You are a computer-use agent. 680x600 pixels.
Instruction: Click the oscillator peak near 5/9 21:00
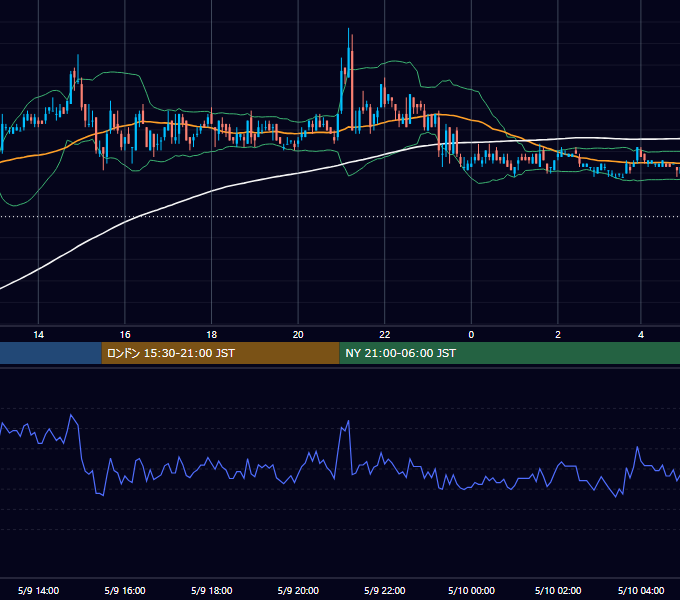[x=348, y=421]
